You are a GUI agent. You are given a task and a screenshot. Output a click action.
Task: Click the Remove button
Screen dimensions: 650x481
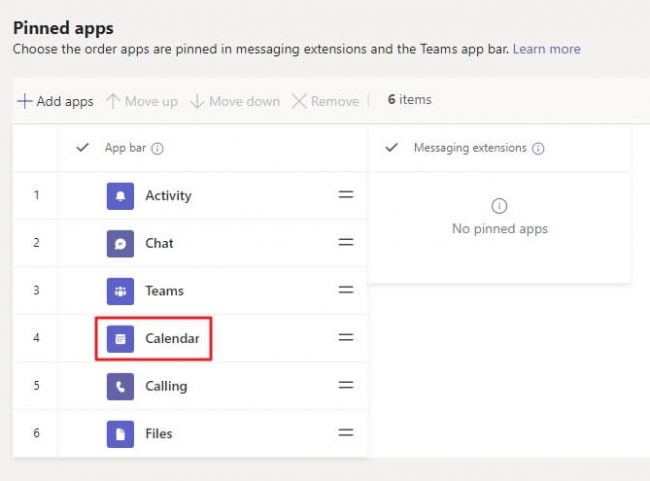(x=325, y=101)
